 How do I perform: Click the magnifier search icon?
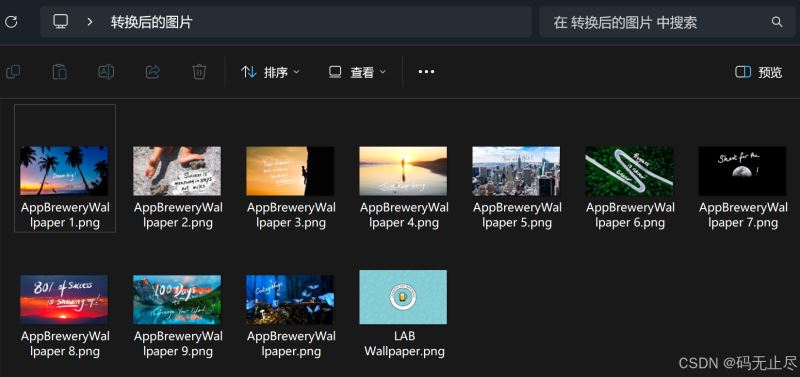coord(777,22)
